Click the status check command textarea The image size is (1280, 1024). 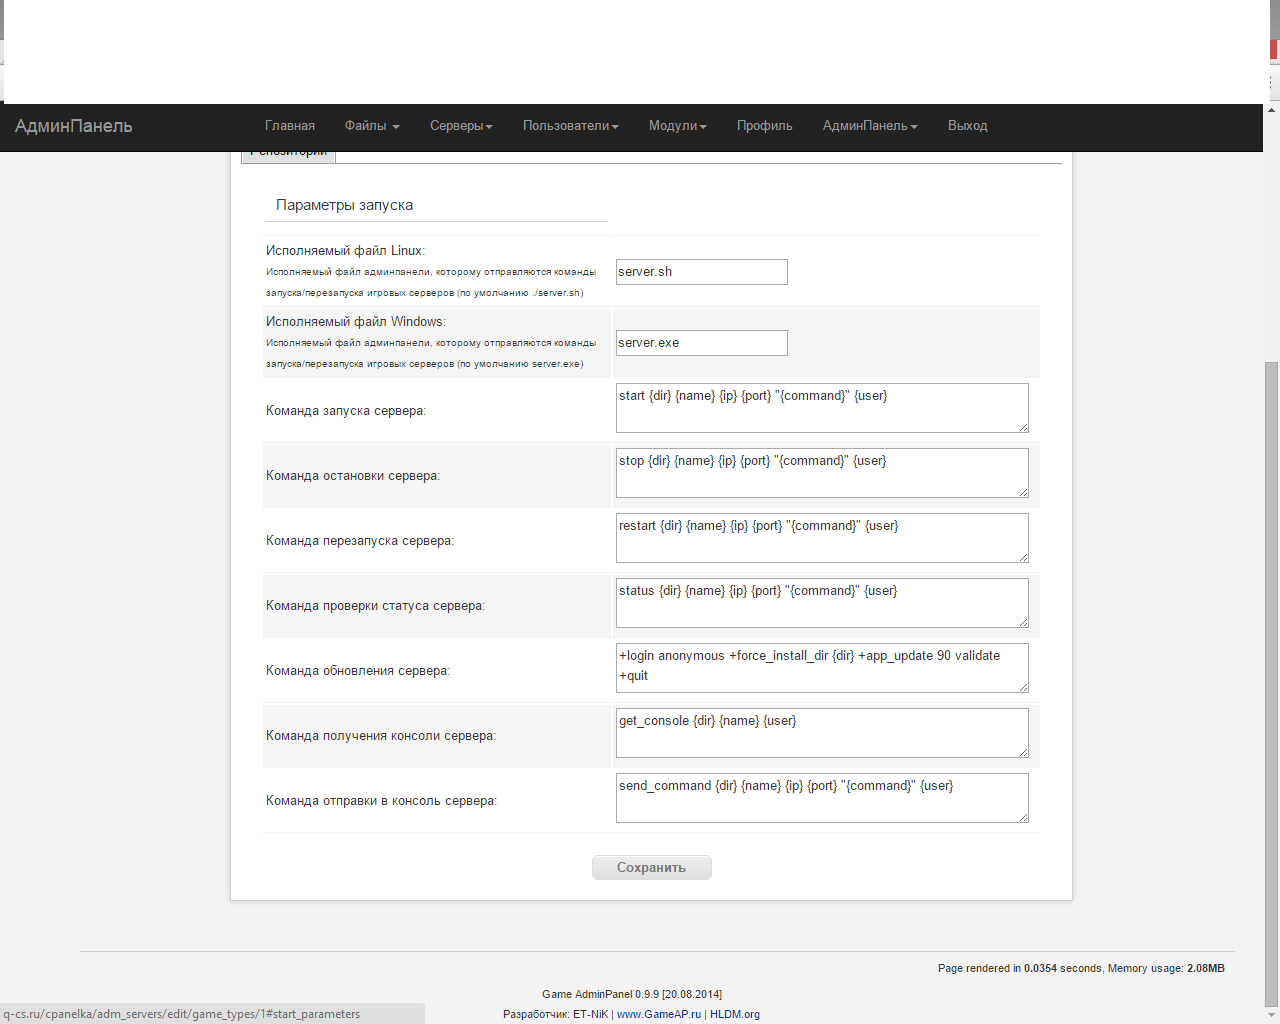pyautogui.click(x=821, y=603)
